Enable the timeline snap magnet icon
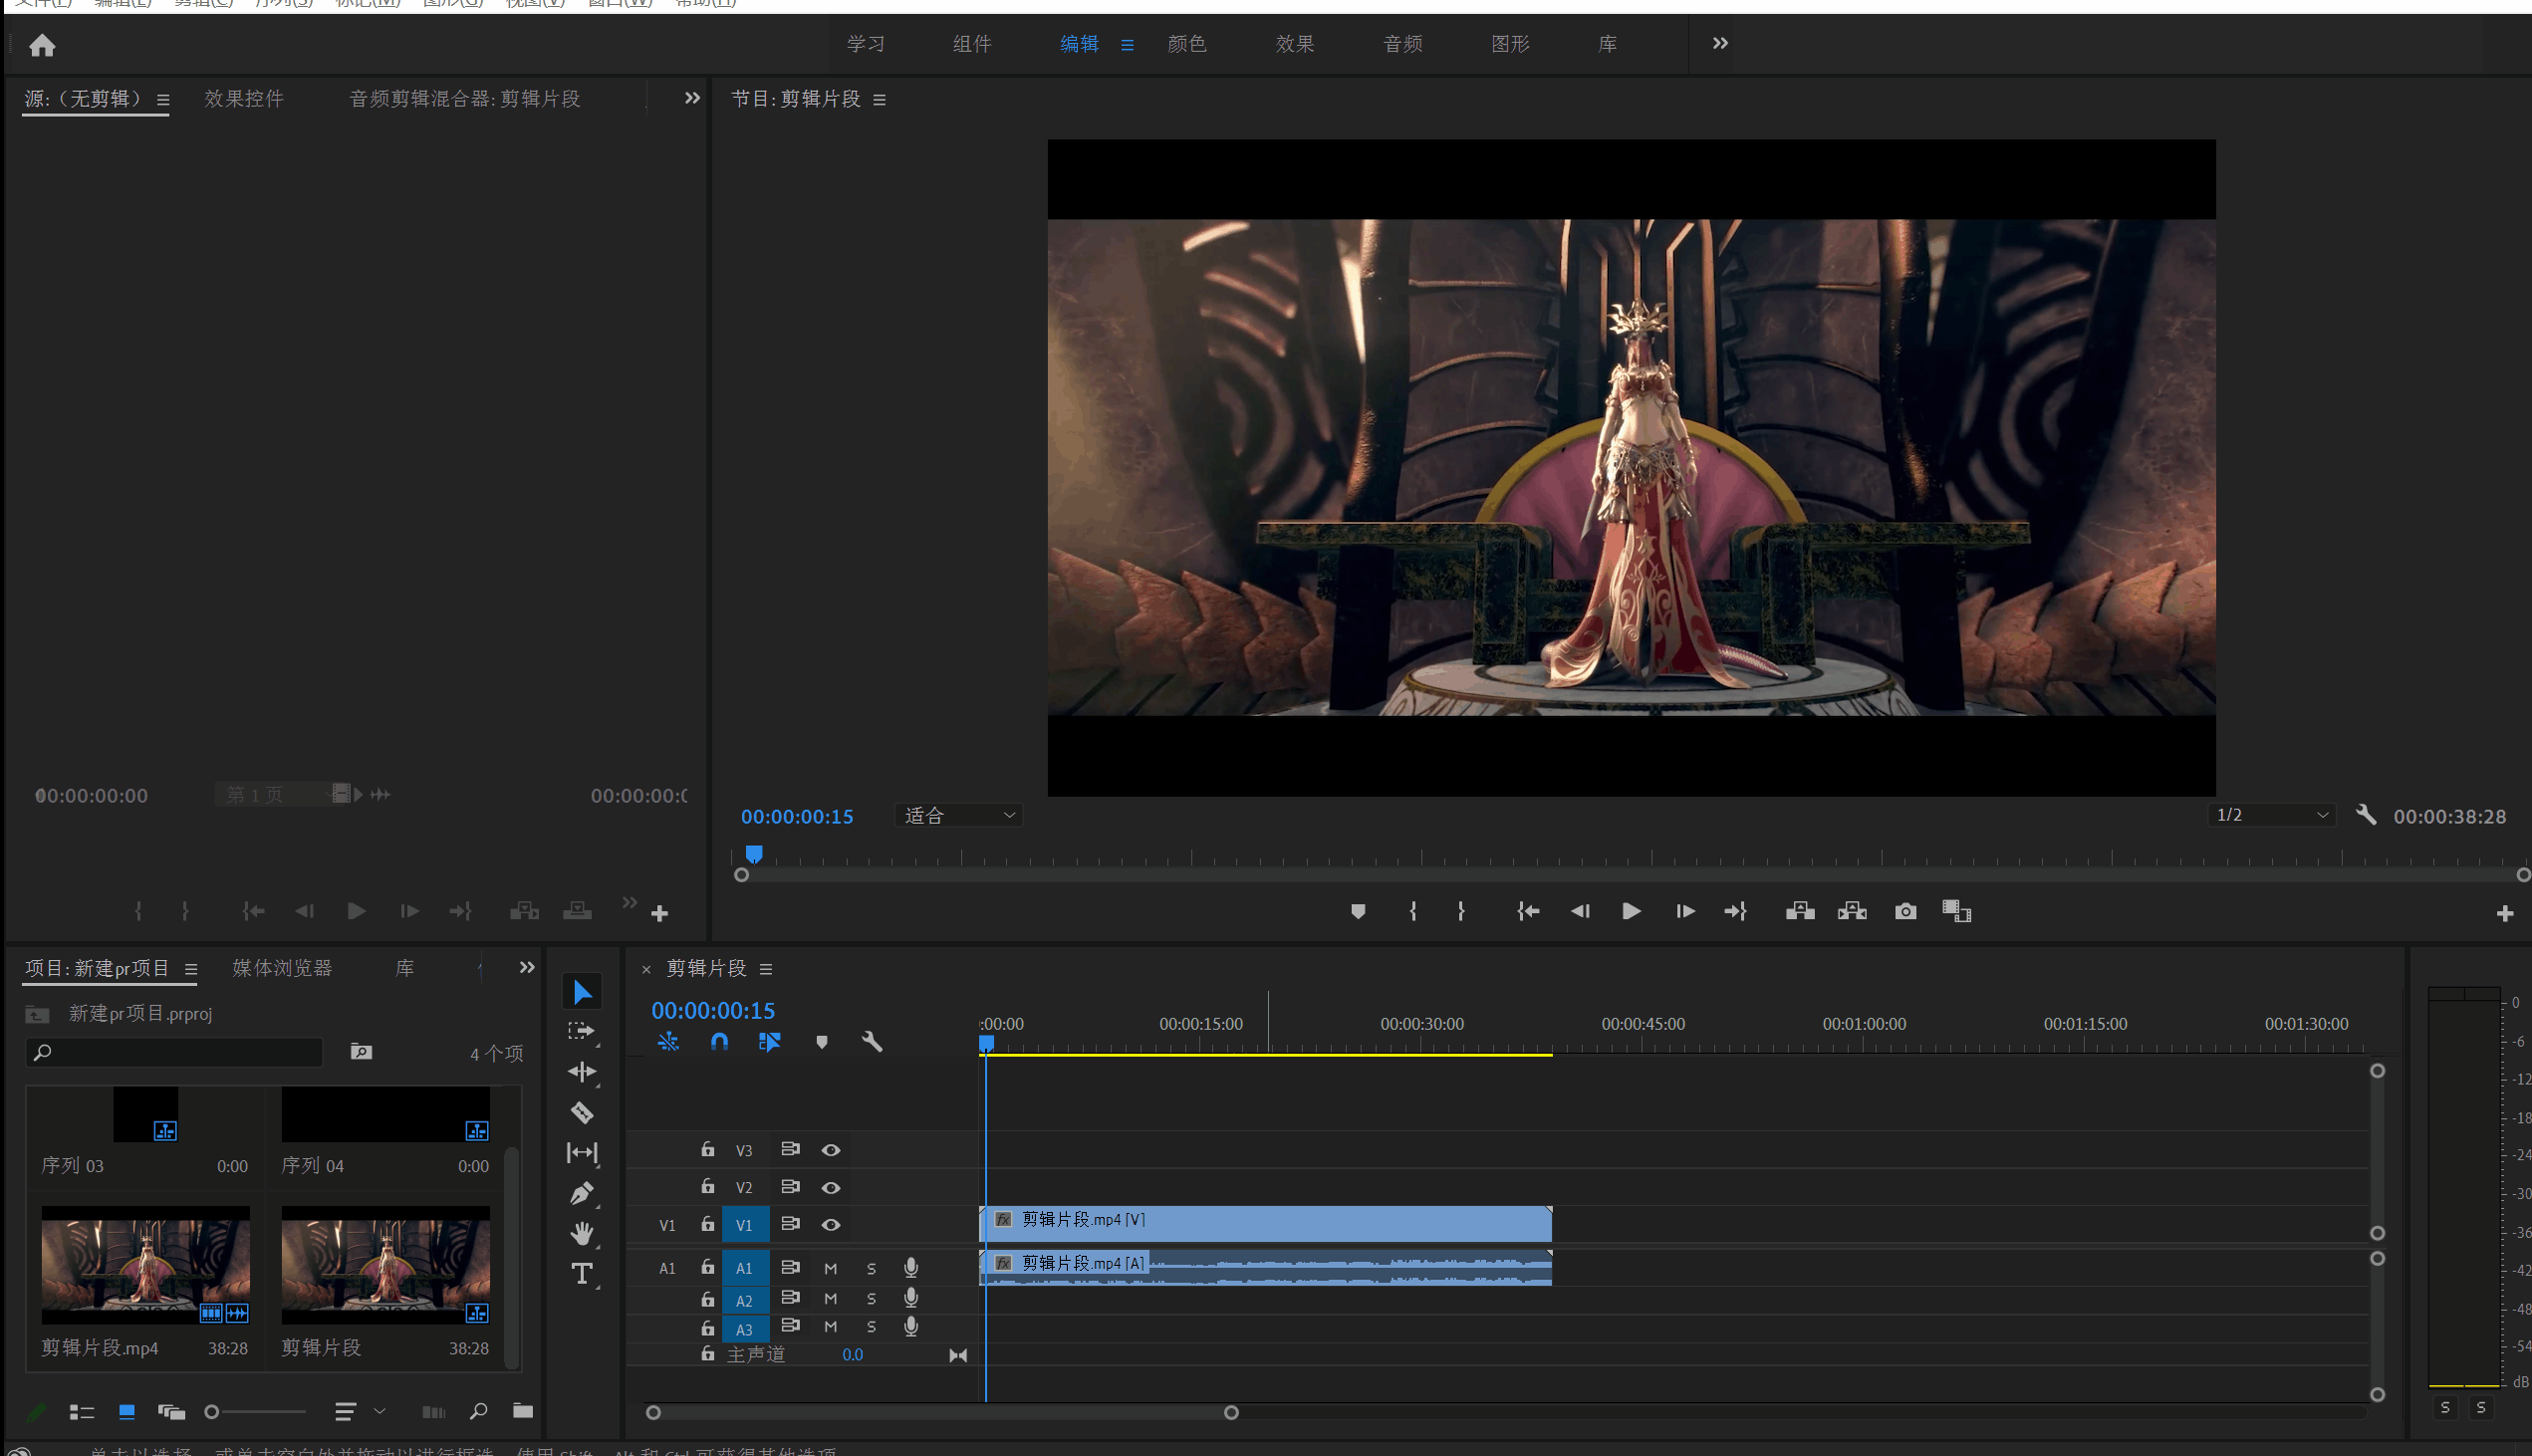The image size is (2532, 1456). (x=719, y=1042)
